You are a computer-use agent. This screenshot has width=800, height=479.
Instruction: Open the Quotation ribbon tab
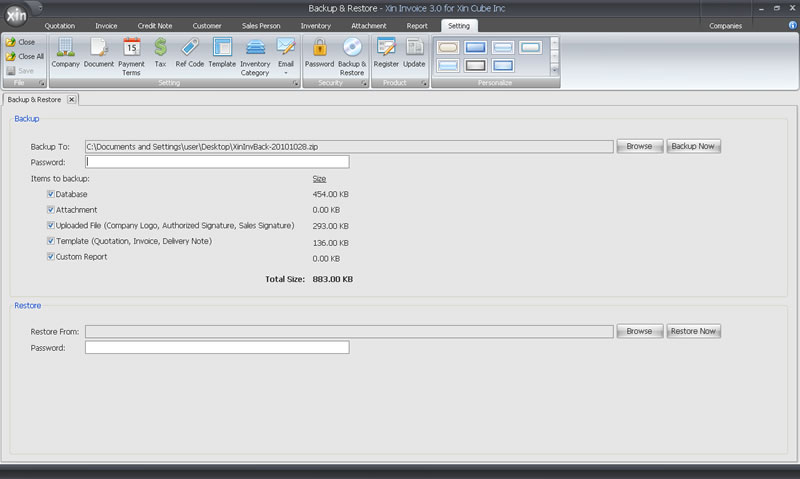pyautogui.click(x=60, y=26)
